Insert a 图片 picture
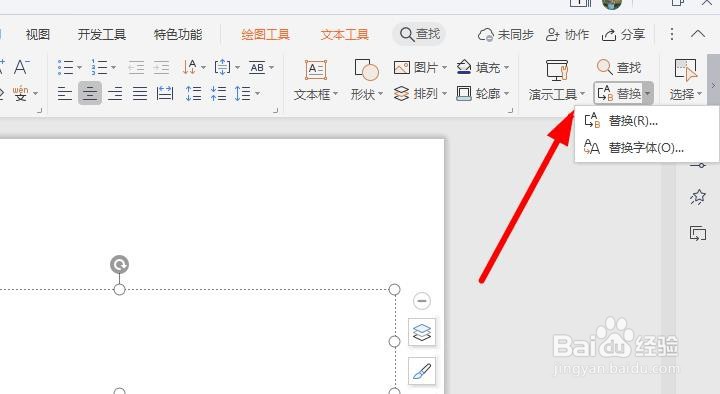This screenshot has height=394, width=720. point(420,68)
